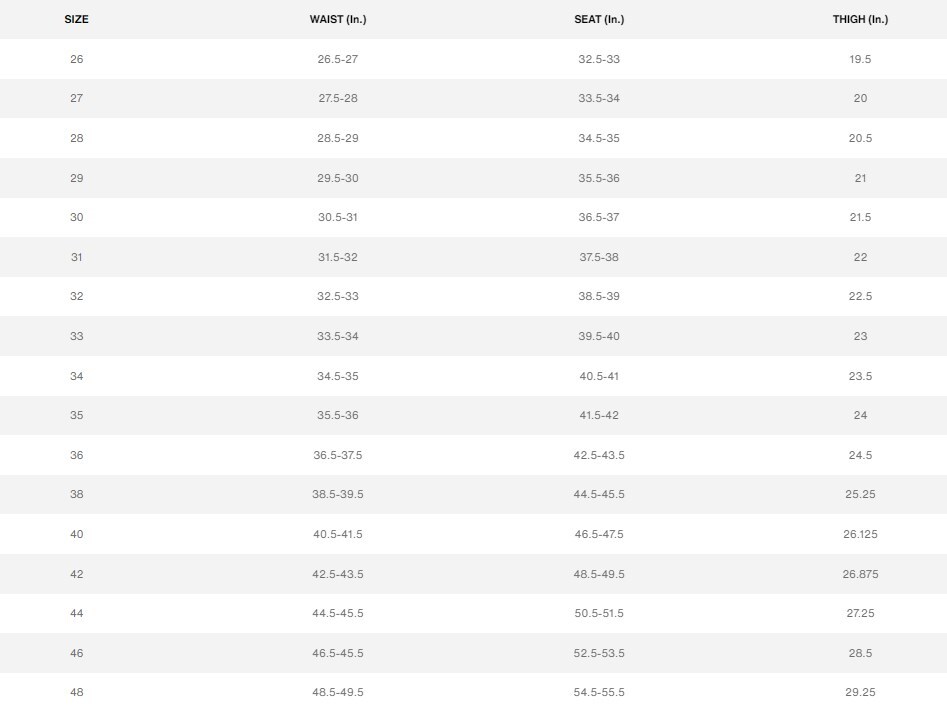The height and width of the screenshot is (711, 947).
Task: Select the seat measurement 48.5-49.5
Action: (x=599, y=574)
